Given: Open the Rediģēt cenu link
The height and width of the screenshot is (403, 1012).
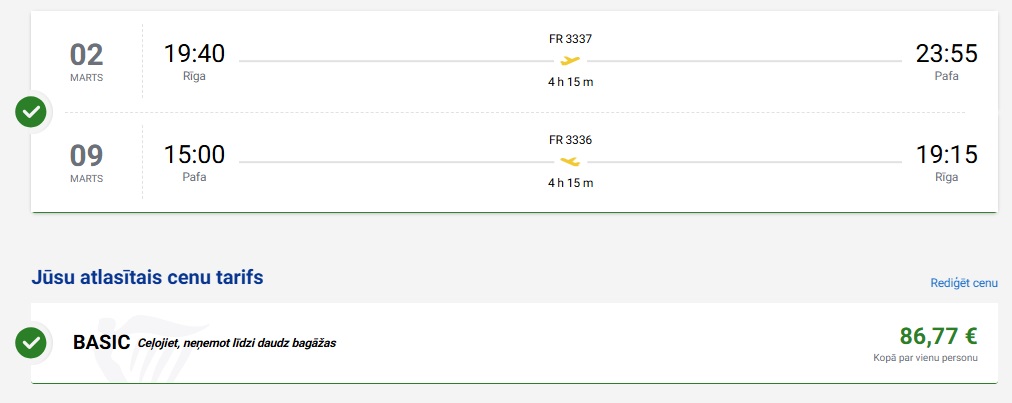Looking at the screenshot, I should click(964, 283).
